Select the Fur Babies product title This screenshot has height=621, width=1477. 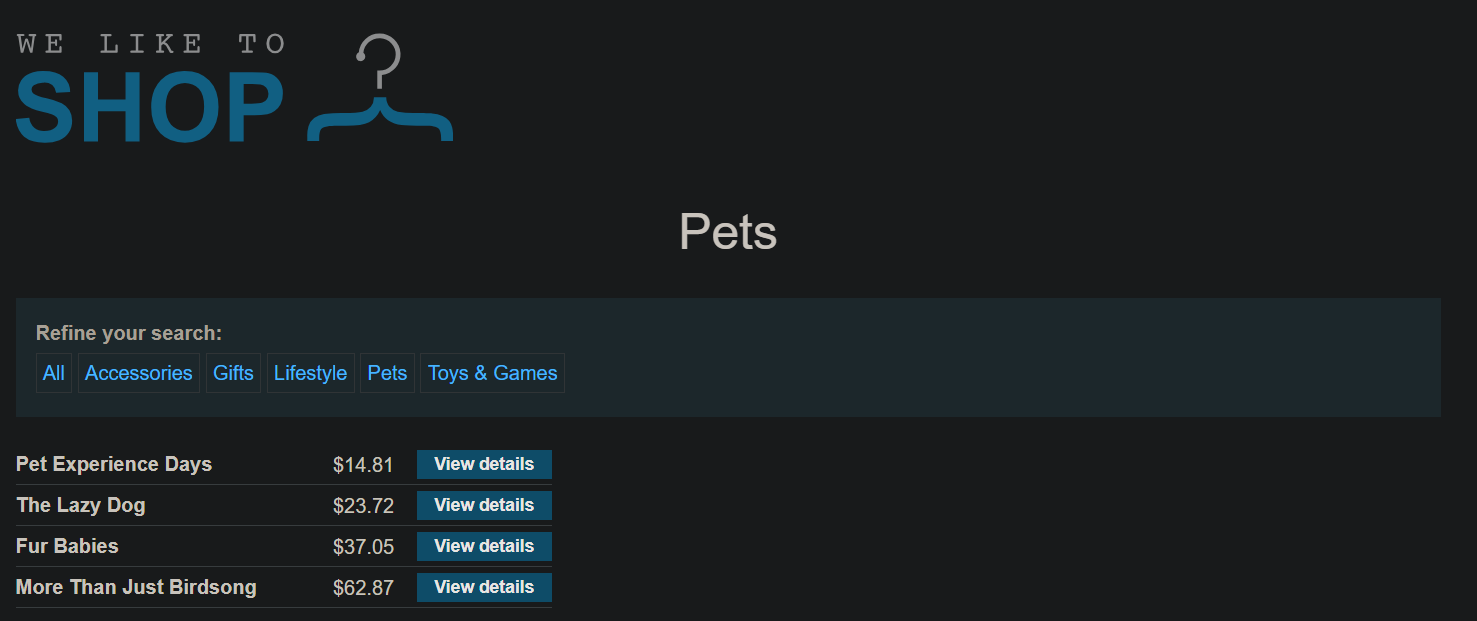tap(67, 546)
